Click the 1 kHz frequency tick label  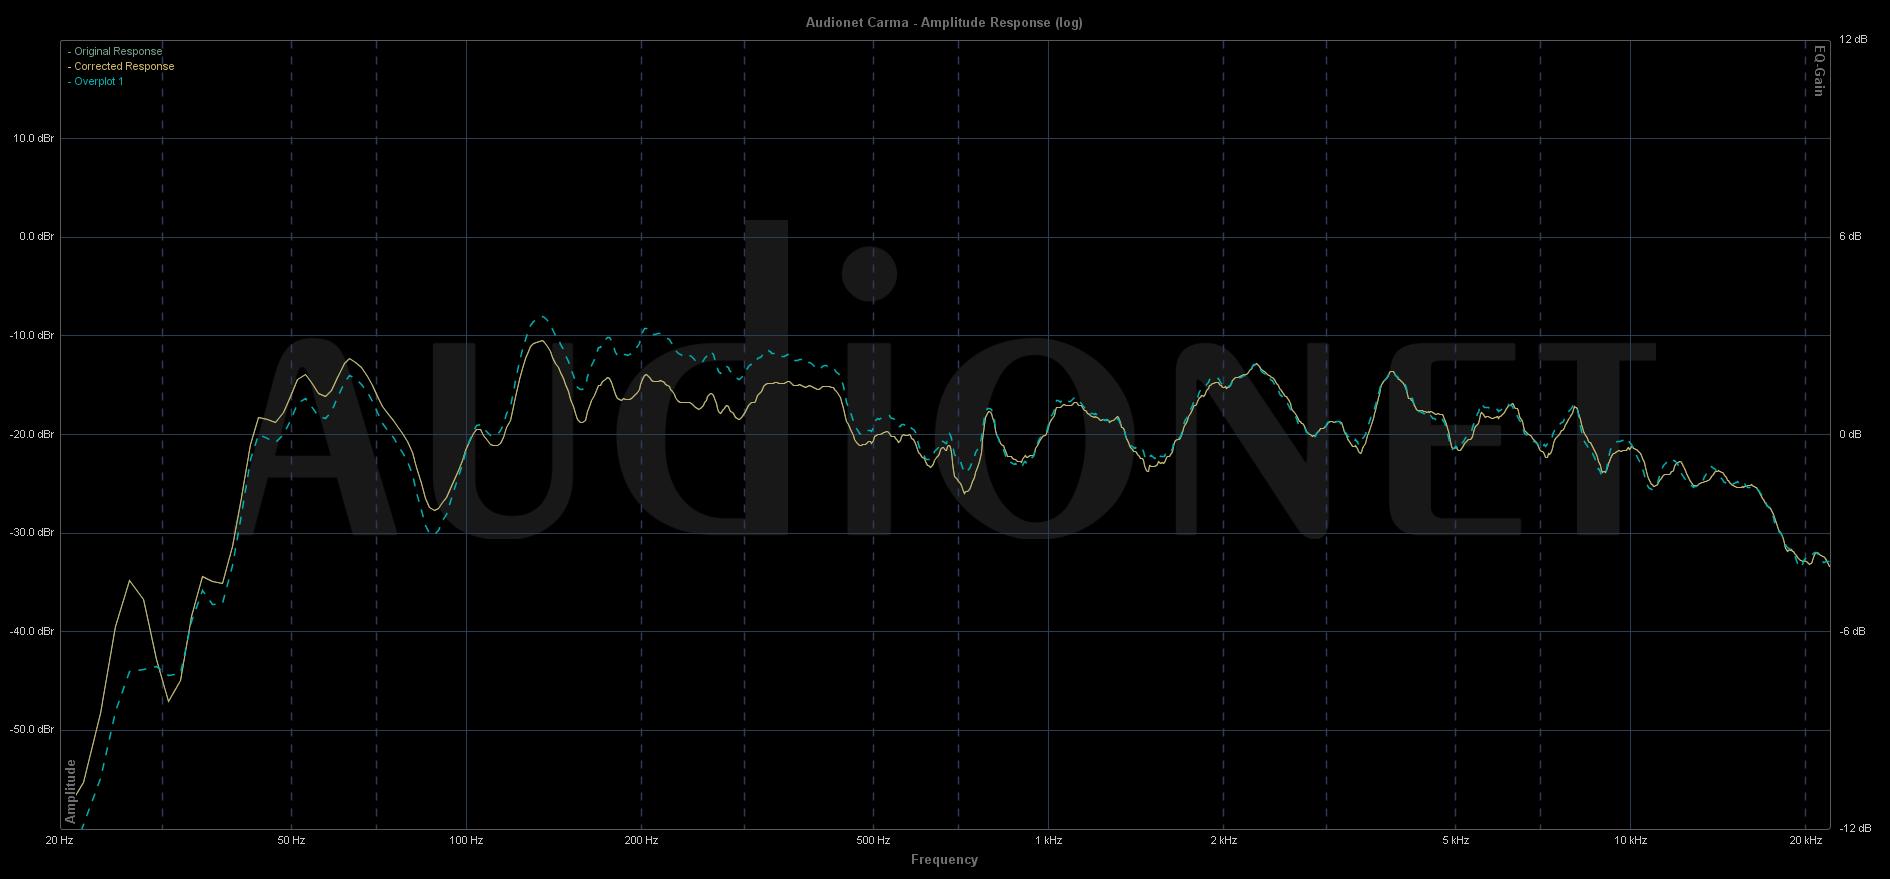tap(1048, 840)
